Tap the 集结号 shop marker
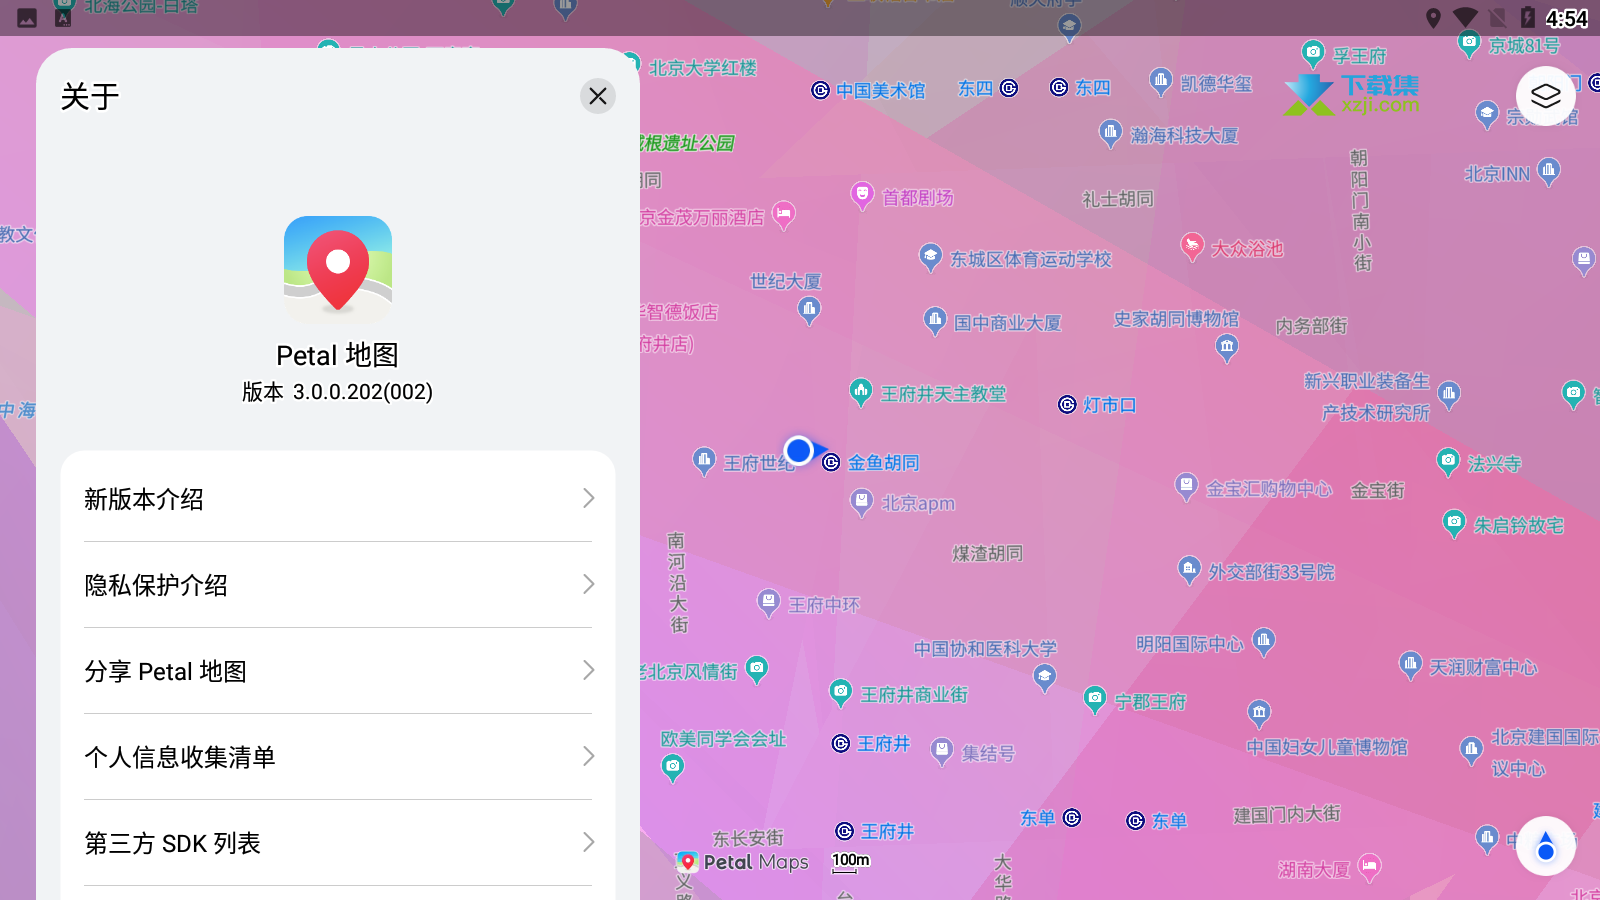Viewport: 1600px width, 900px height. (x=941, y=751)
